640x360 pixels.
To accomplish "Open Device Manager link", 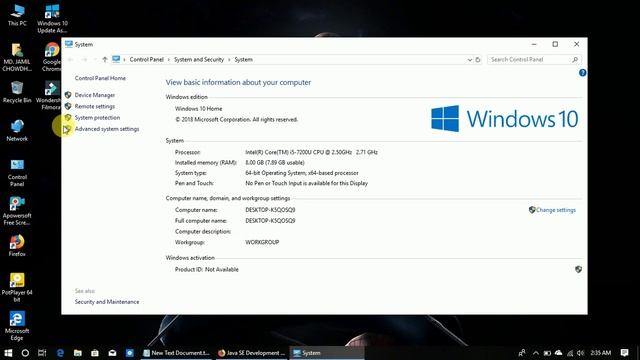I will [94, 95].
